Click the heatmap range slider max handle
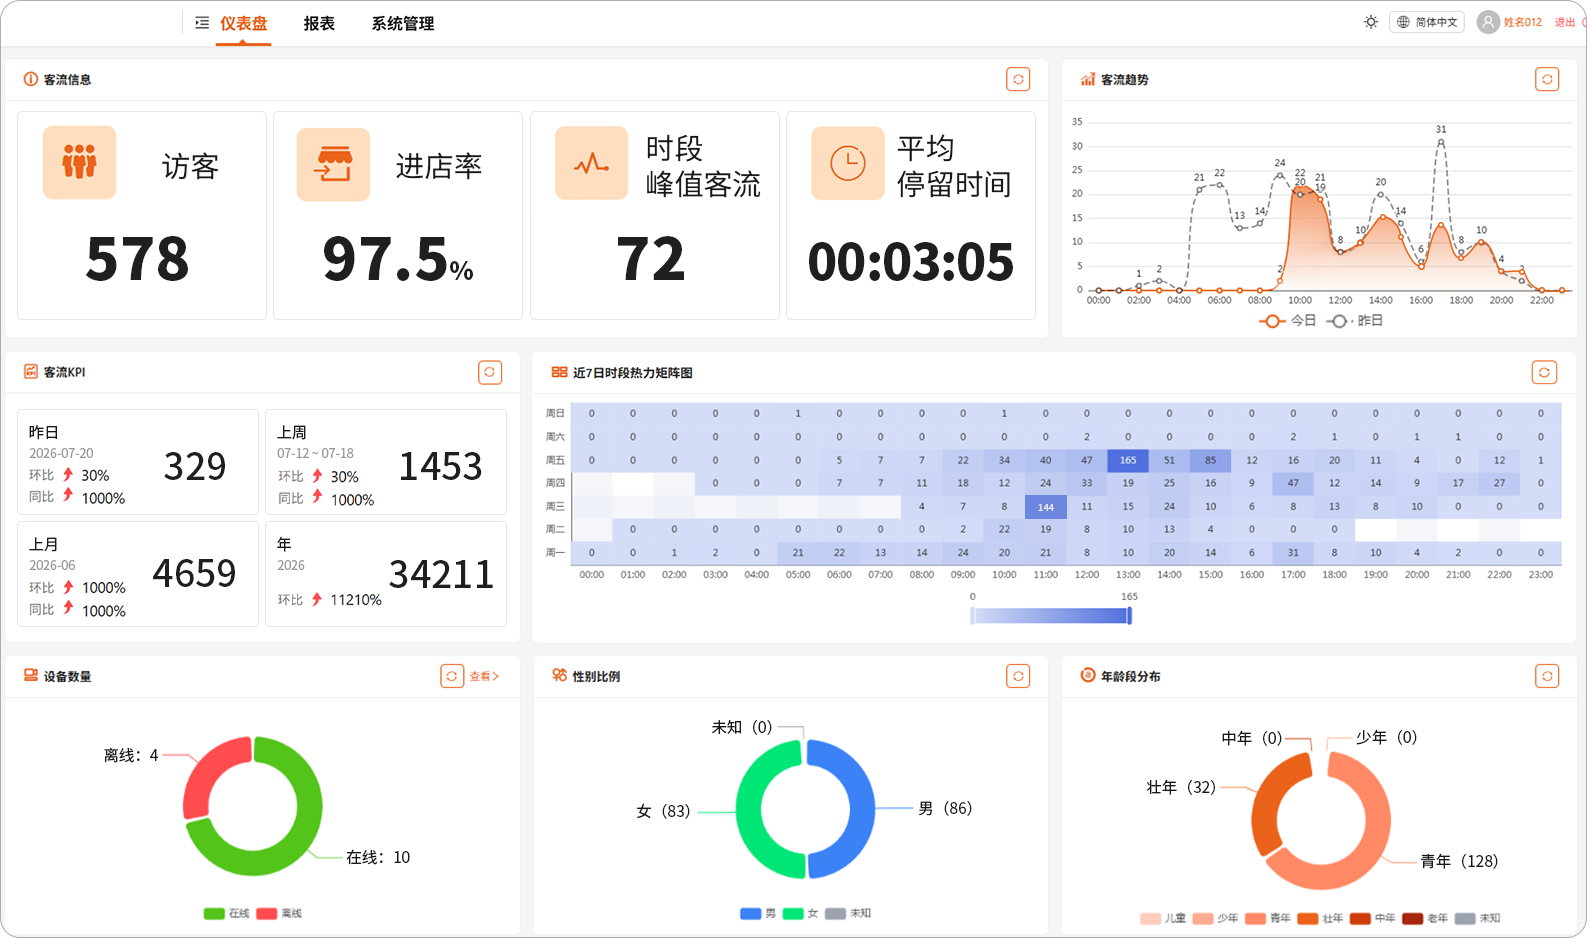Viewport: 1587px width, 938px height. tap(1130, 616)
